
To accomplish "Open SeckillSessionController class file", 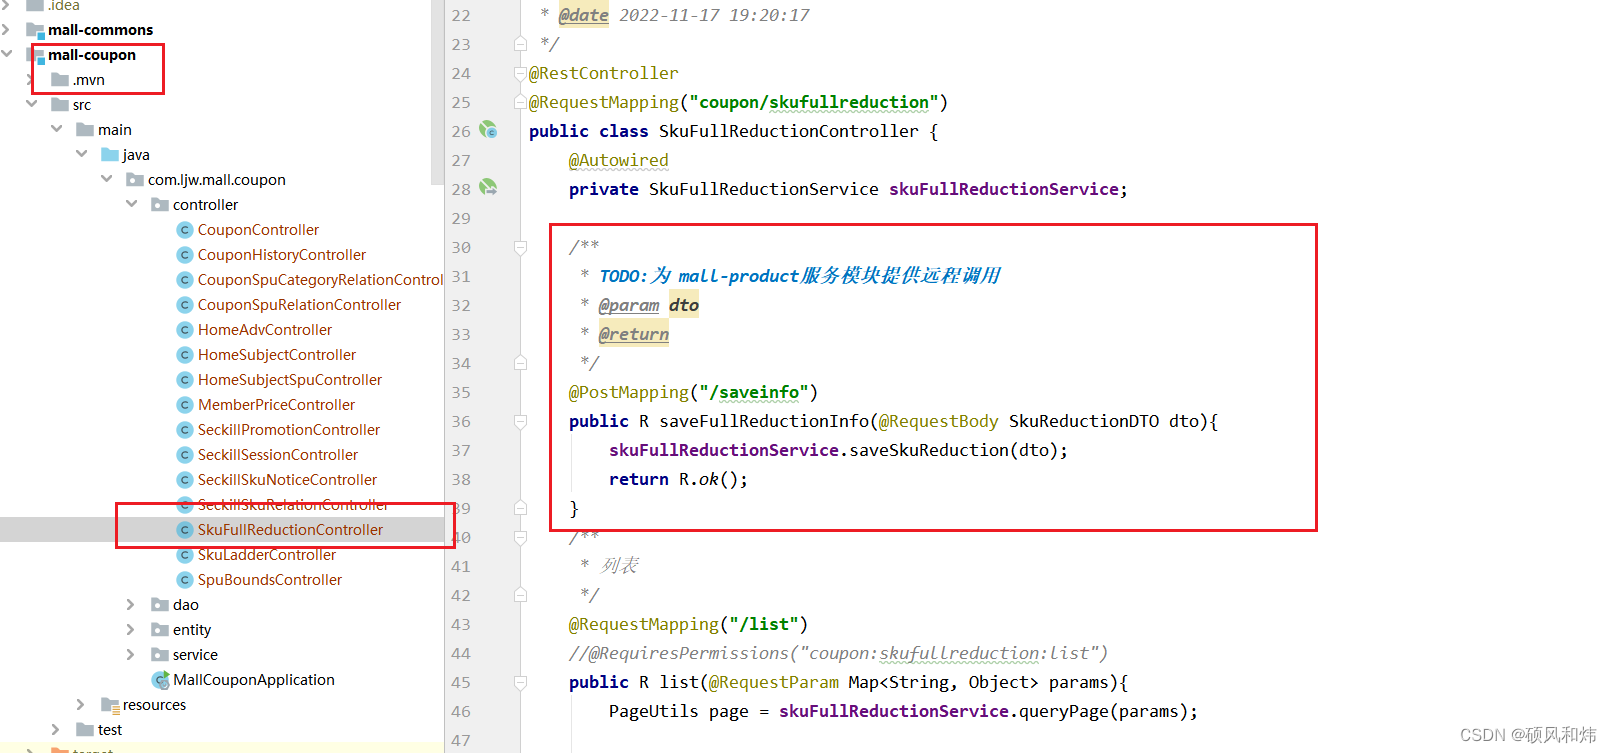I will 278,455.
